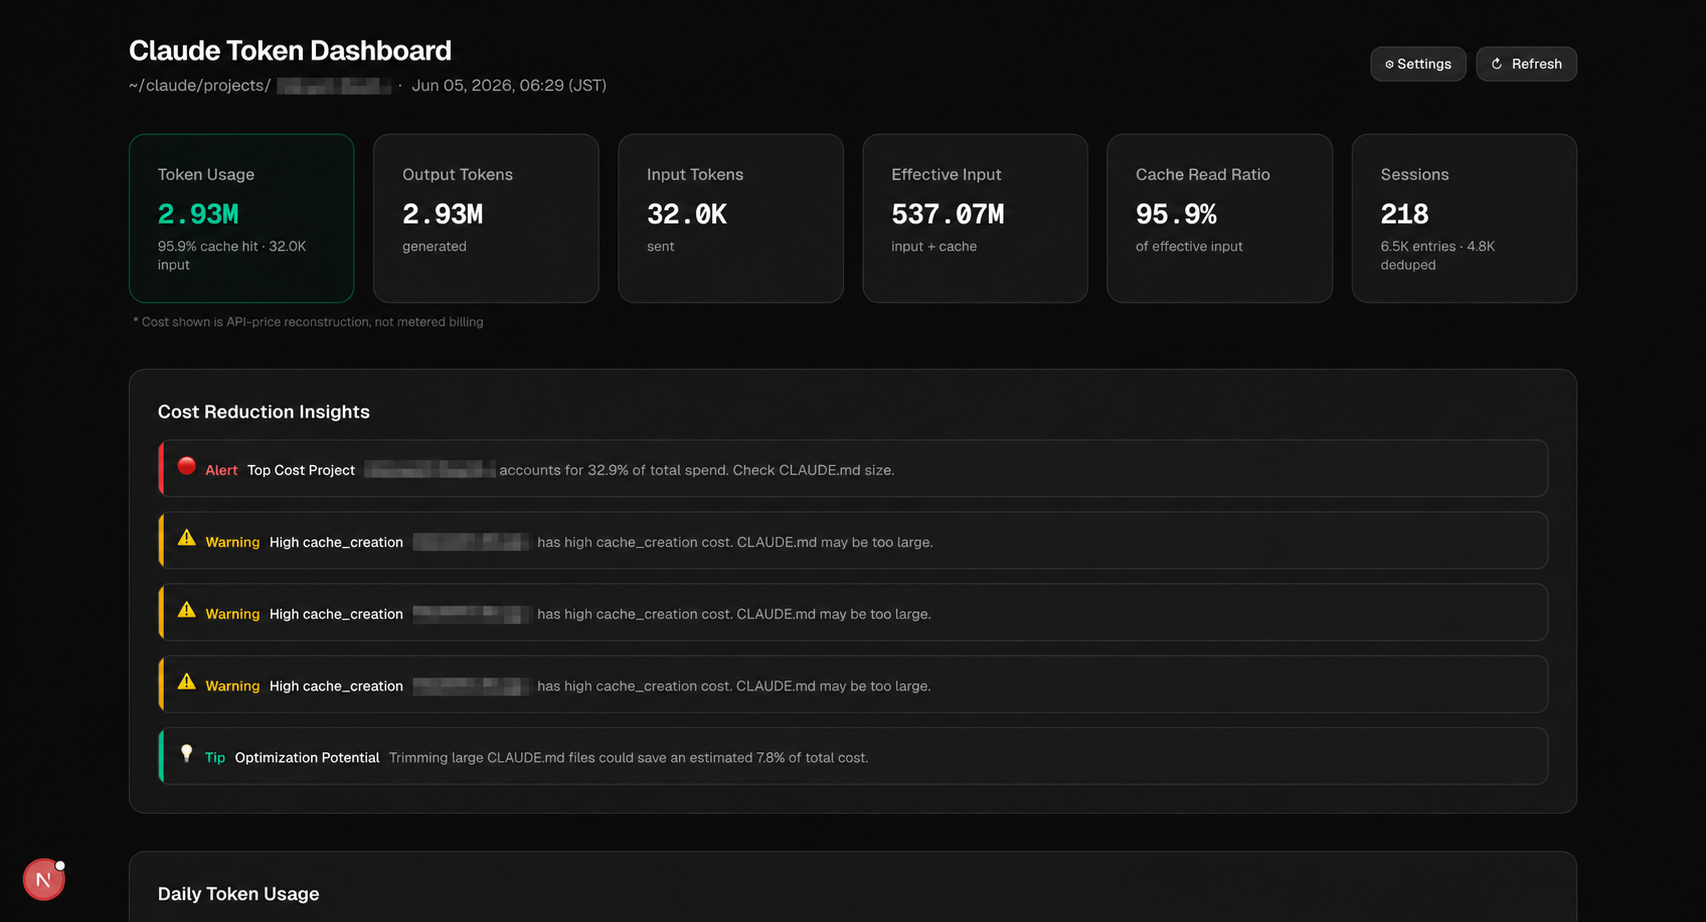The width and height of the screenshot is (1706, 922).
Task: Select the Output Tokens card
Action: pyautogui.click(x=486, y=218)
